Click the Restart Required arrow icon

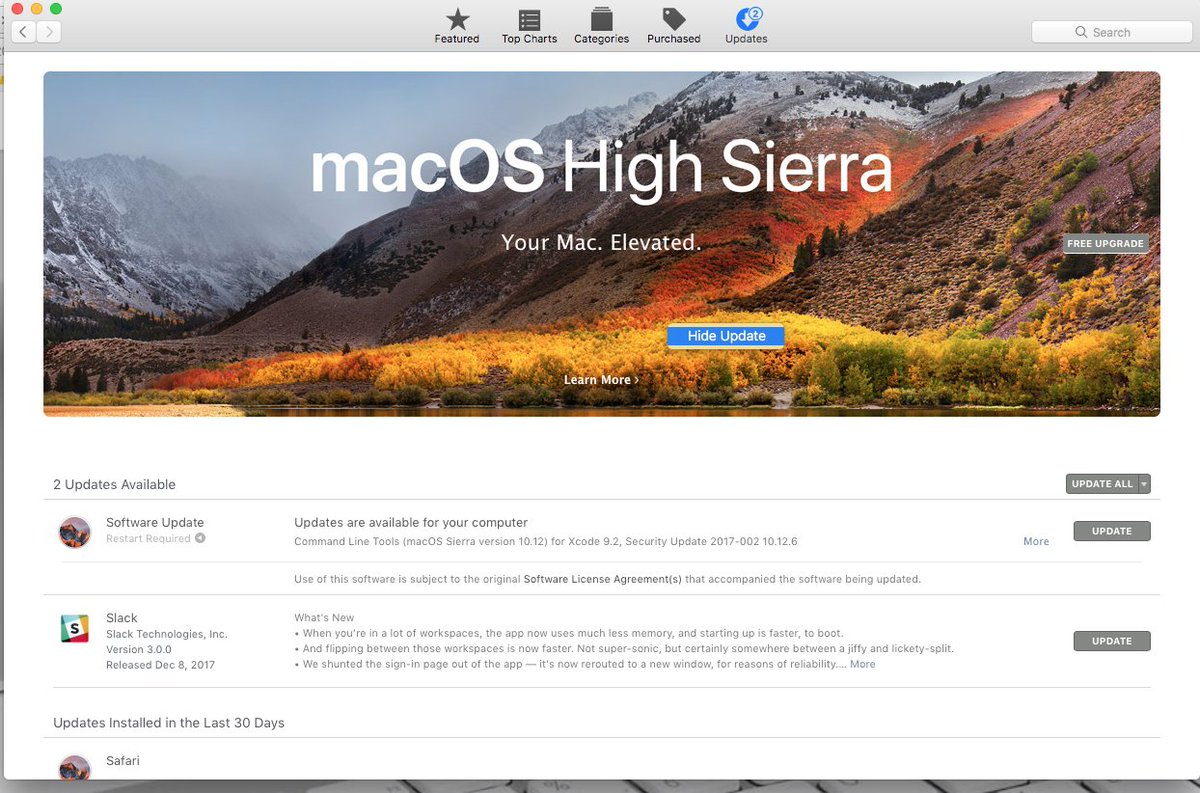(x=200, y=538)
